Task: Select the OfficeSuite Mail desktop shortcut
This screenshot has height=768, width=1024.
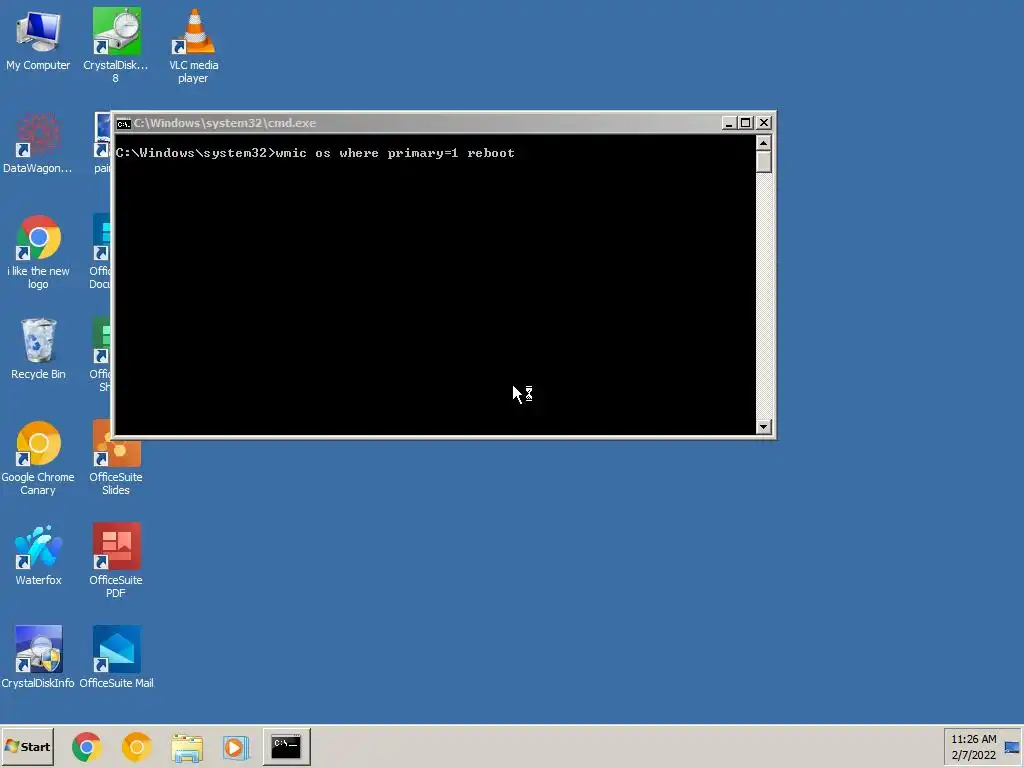Action: pyautogui.click(x=116, y=658)
